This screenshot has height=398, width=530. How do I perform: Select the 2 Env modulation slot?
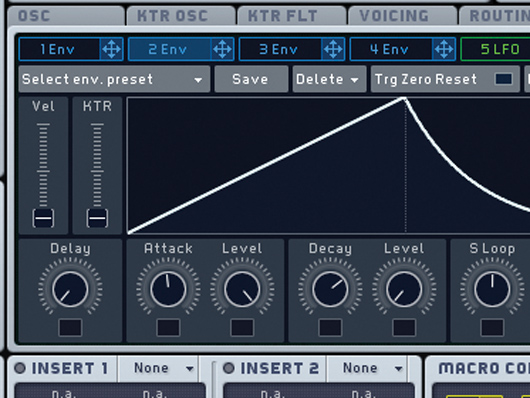(169, 49)
